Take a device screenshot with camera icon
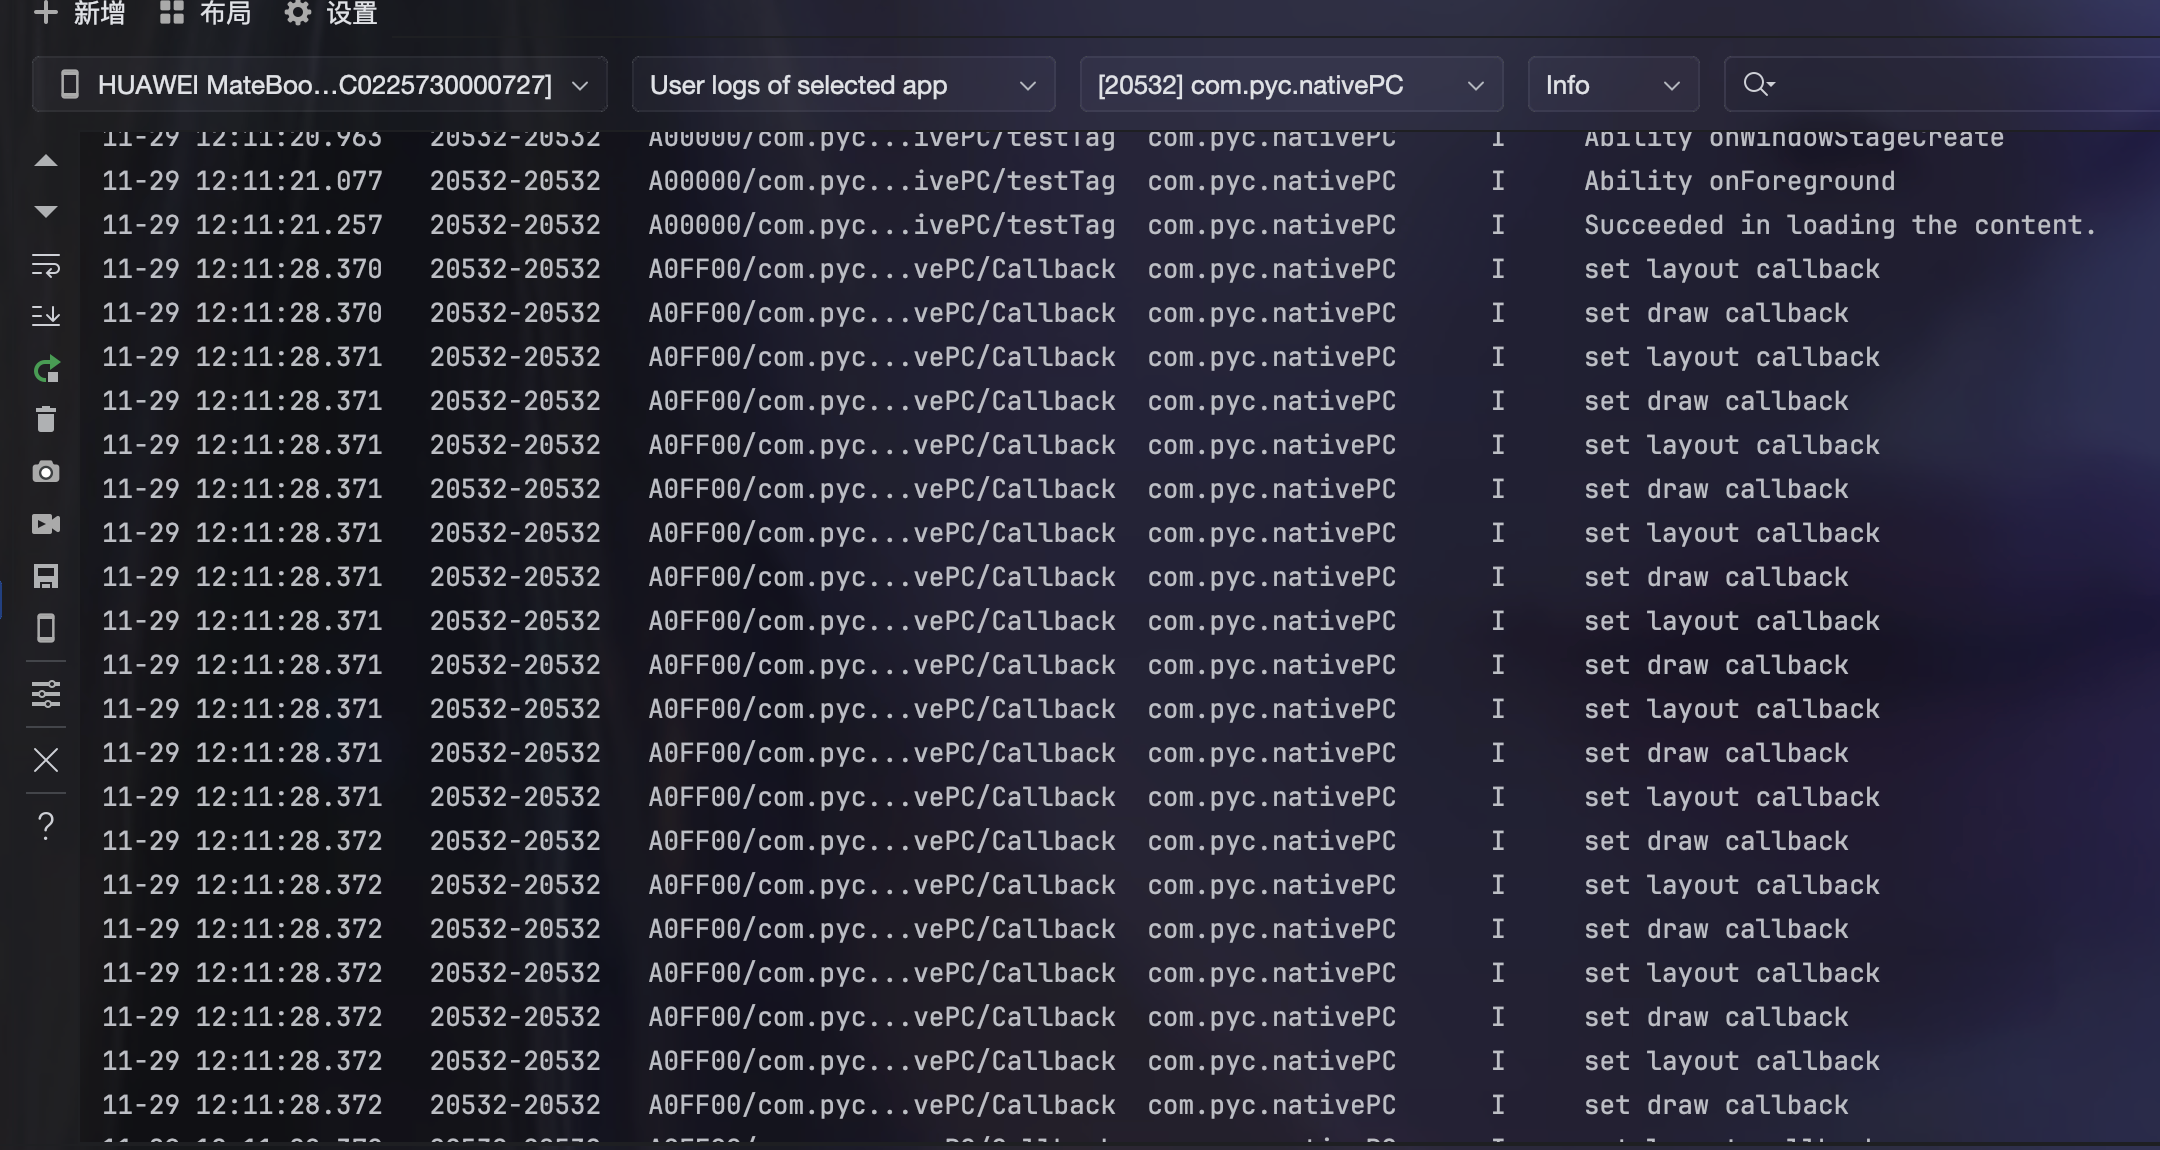Viewport: 2160px width, 1150px height. coord(46,472)
